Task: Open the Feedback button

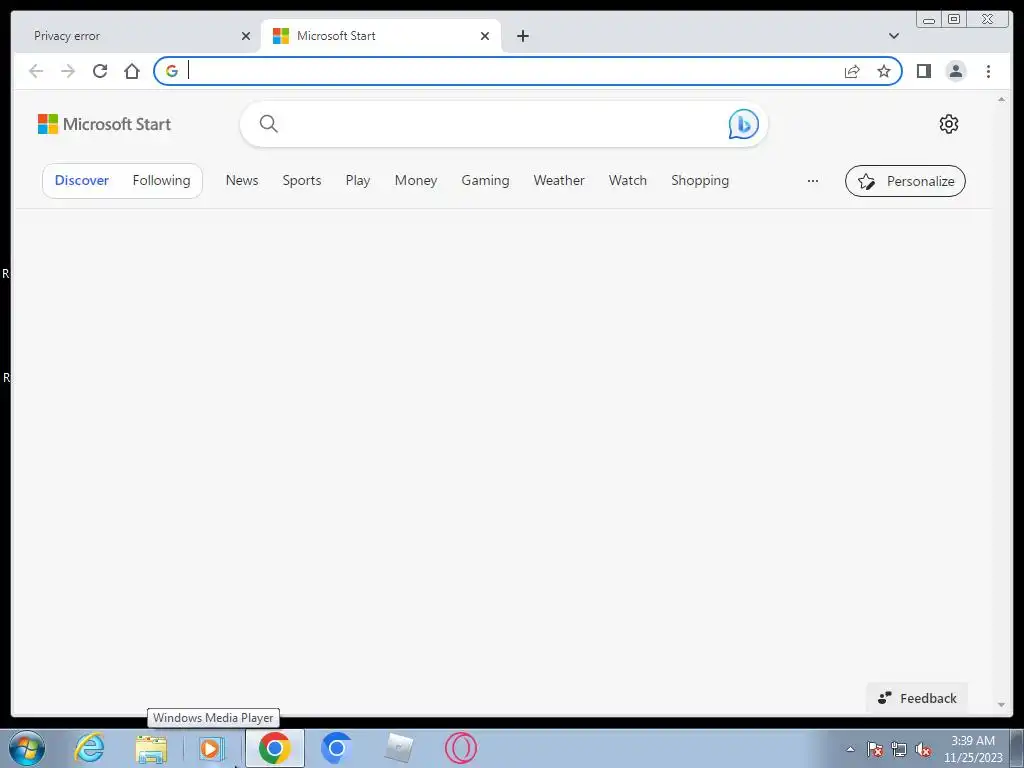Action: 917,698
